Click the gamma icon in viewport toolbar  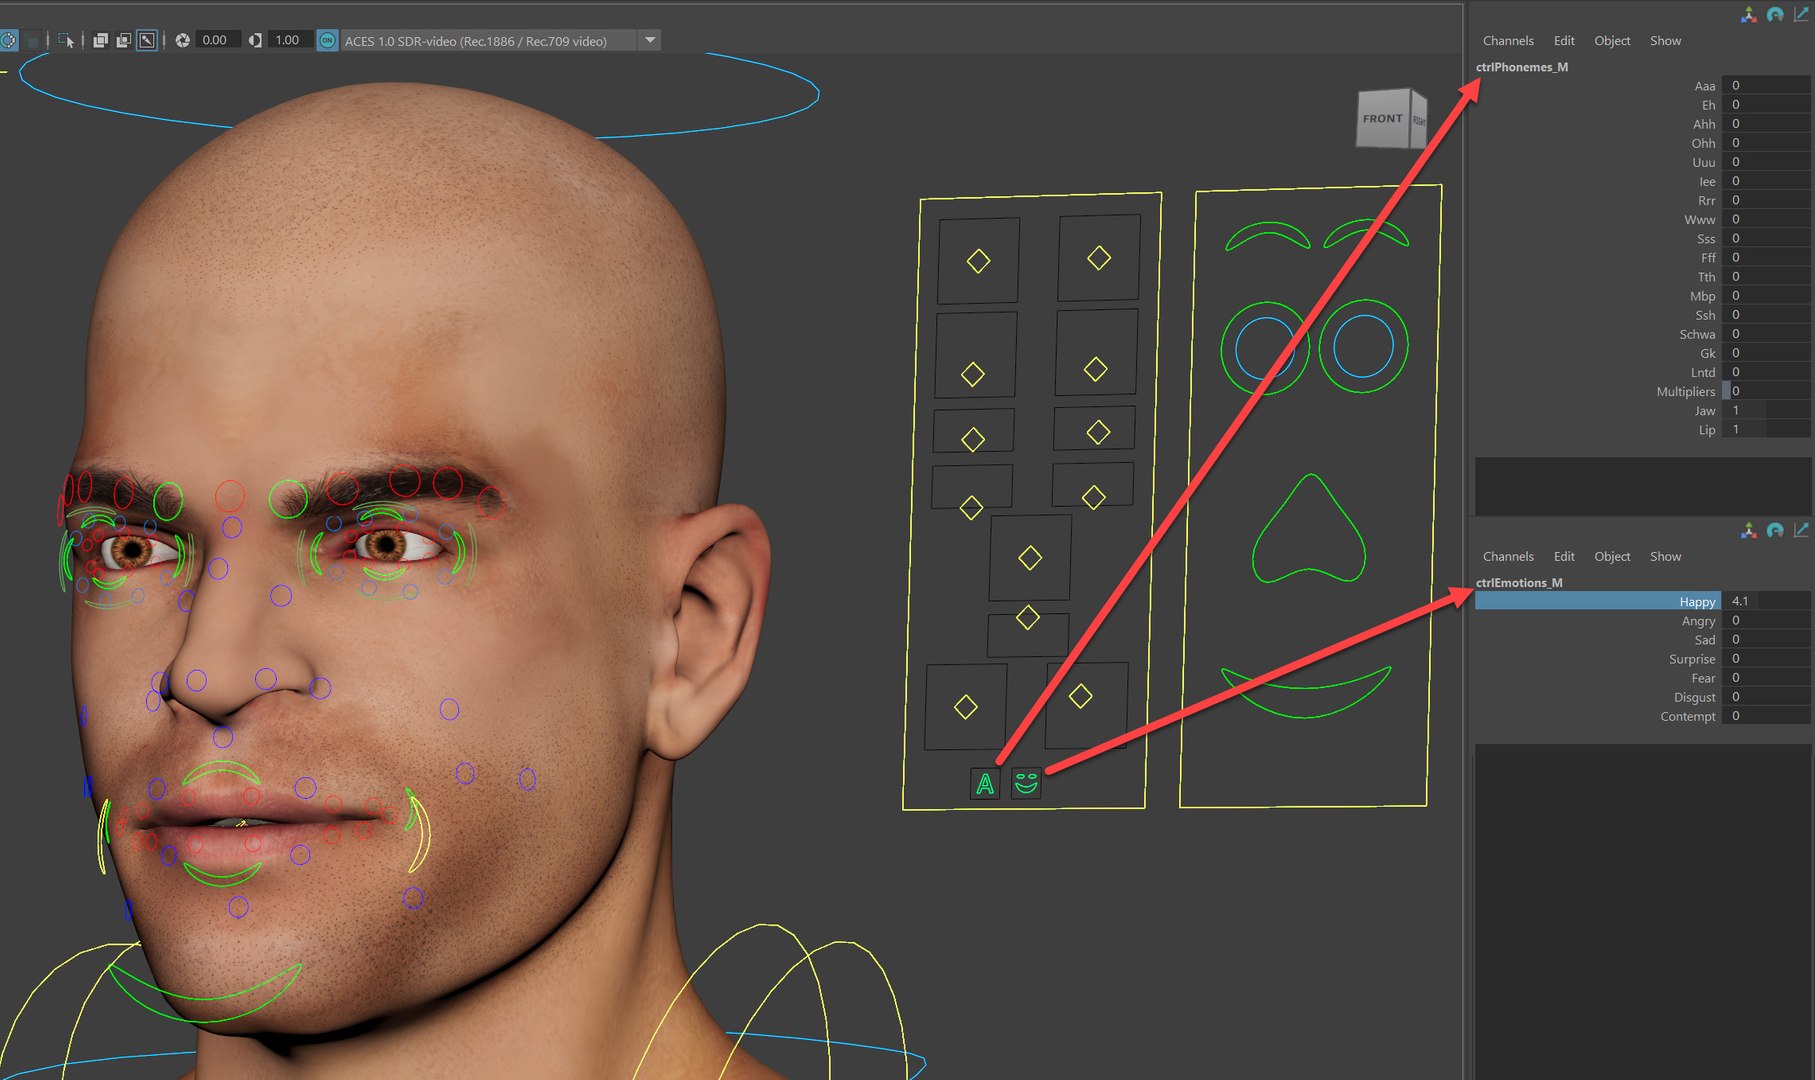255,40
